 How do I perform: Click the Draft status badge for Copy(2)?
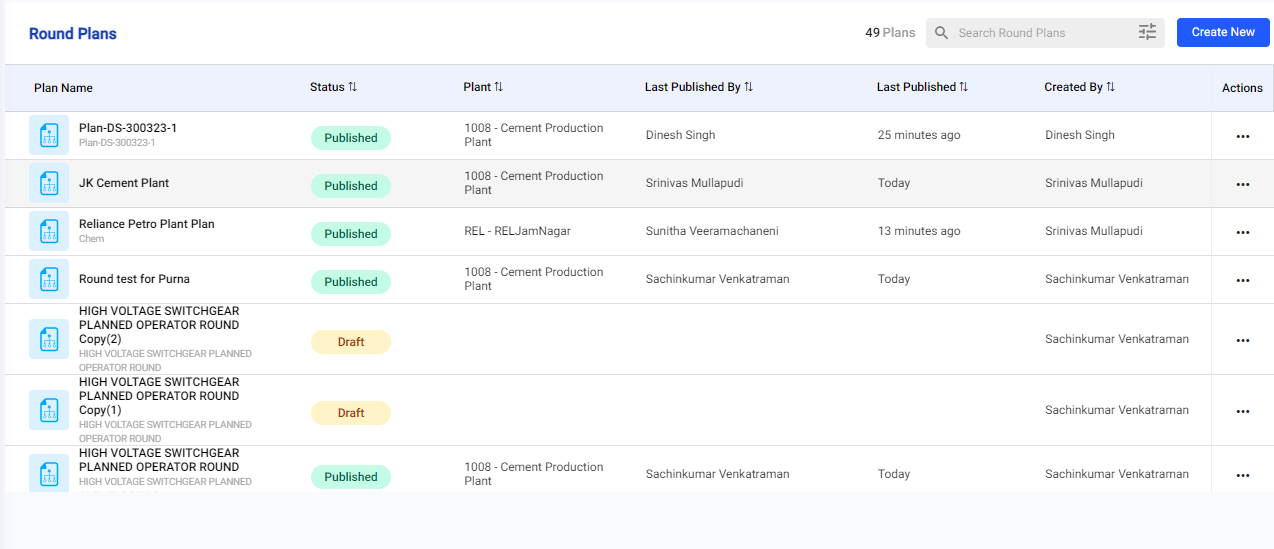[350, 342]
